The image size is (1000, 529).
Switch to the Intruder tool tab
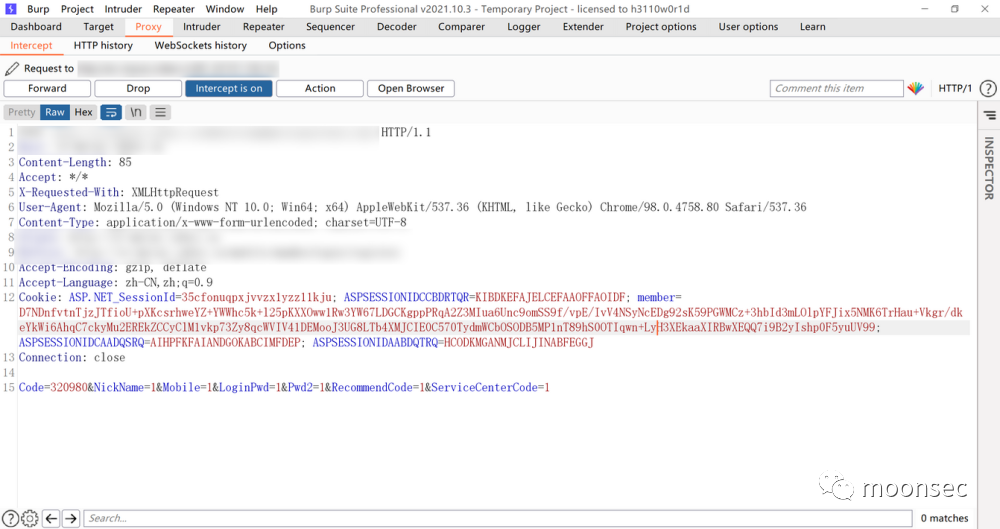click(x=202, y=27)
